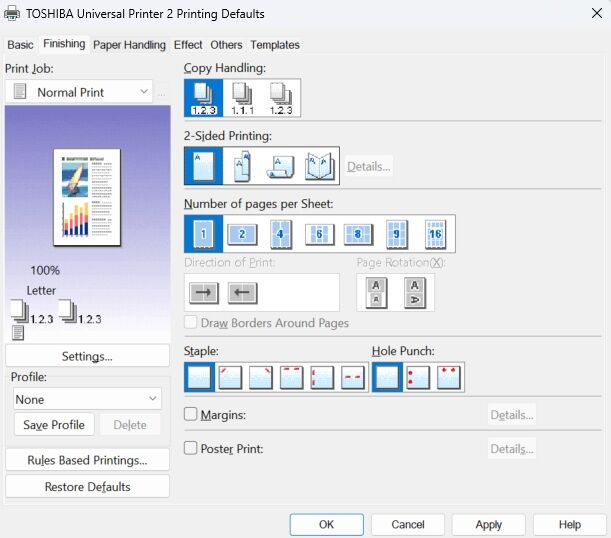Go to the Templates tab
Viewport: 611px width, 538px height.
(275, 45)
